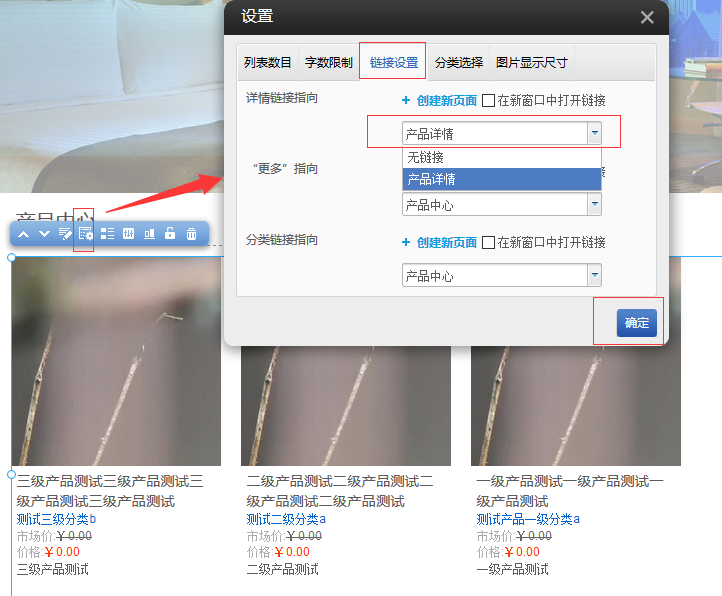This screenshot has width=722, height=596.
Task: Click the 测试三级分类b category link
Action: (x=57, y=519)
